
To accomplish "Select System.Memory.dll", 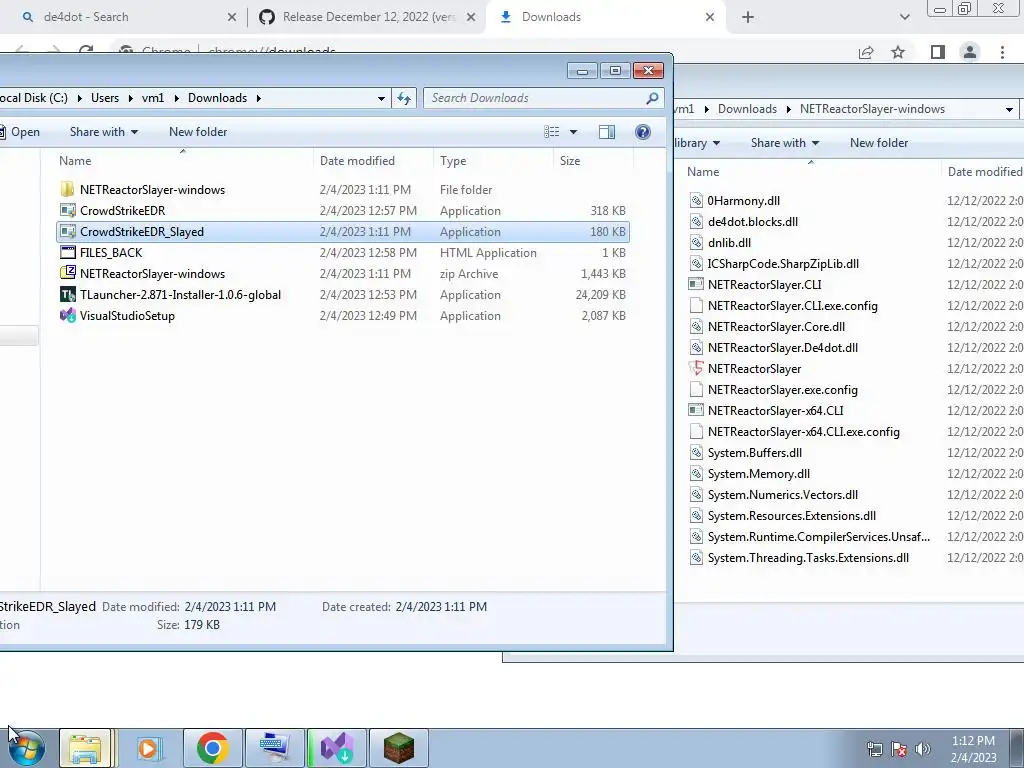I will point(758,473).
